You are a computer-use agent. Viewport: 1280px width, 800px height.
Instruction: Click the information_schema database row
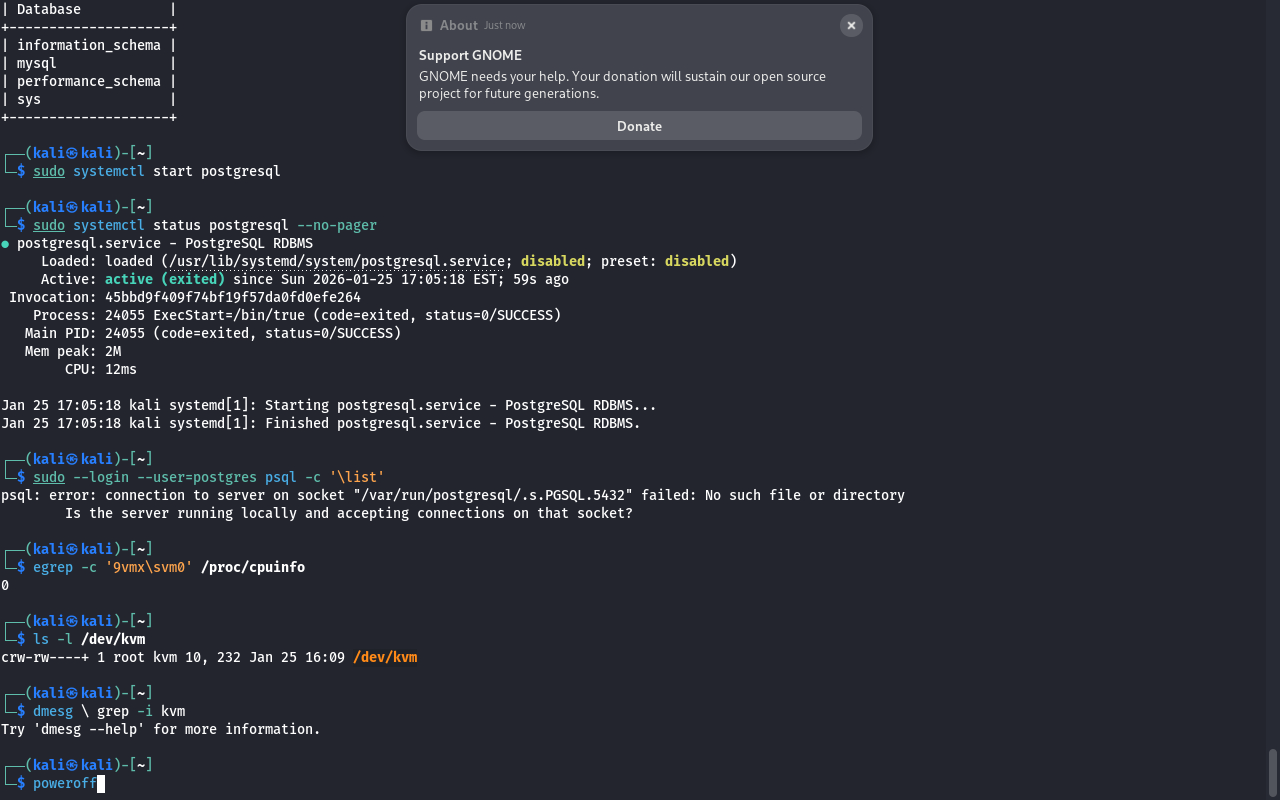88,45
